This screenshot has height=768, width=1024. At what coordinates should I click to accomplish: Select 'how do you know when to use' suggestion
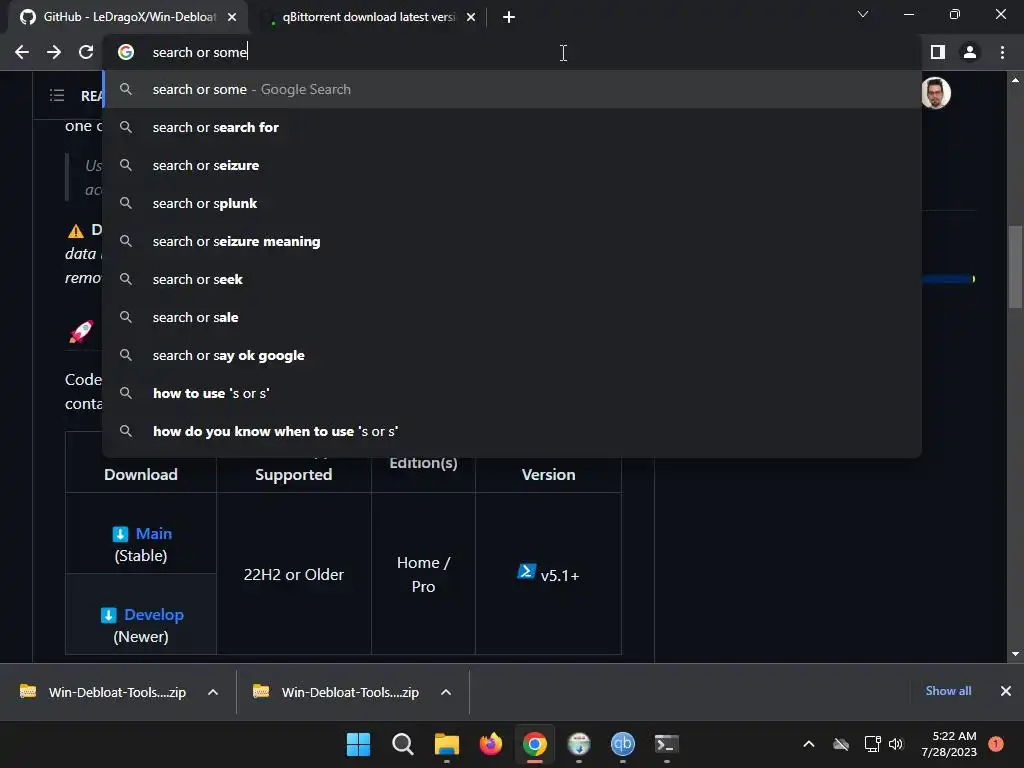click(x=512, y=431)
